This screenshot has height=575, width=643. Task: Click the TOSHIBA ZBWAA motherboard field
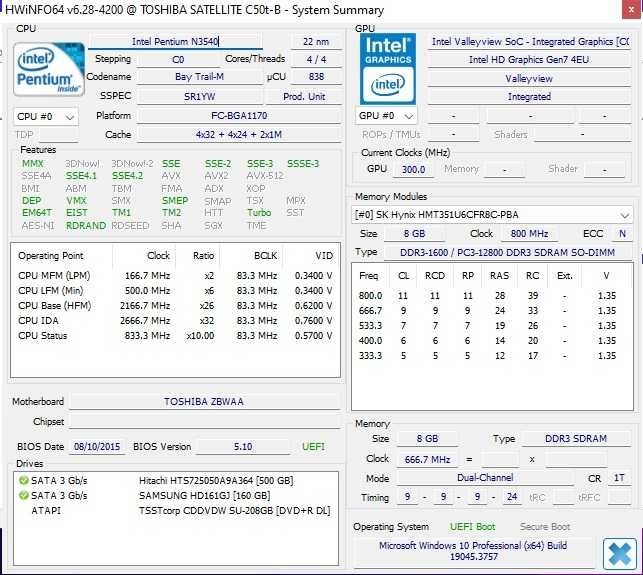(x=204, y=402)
